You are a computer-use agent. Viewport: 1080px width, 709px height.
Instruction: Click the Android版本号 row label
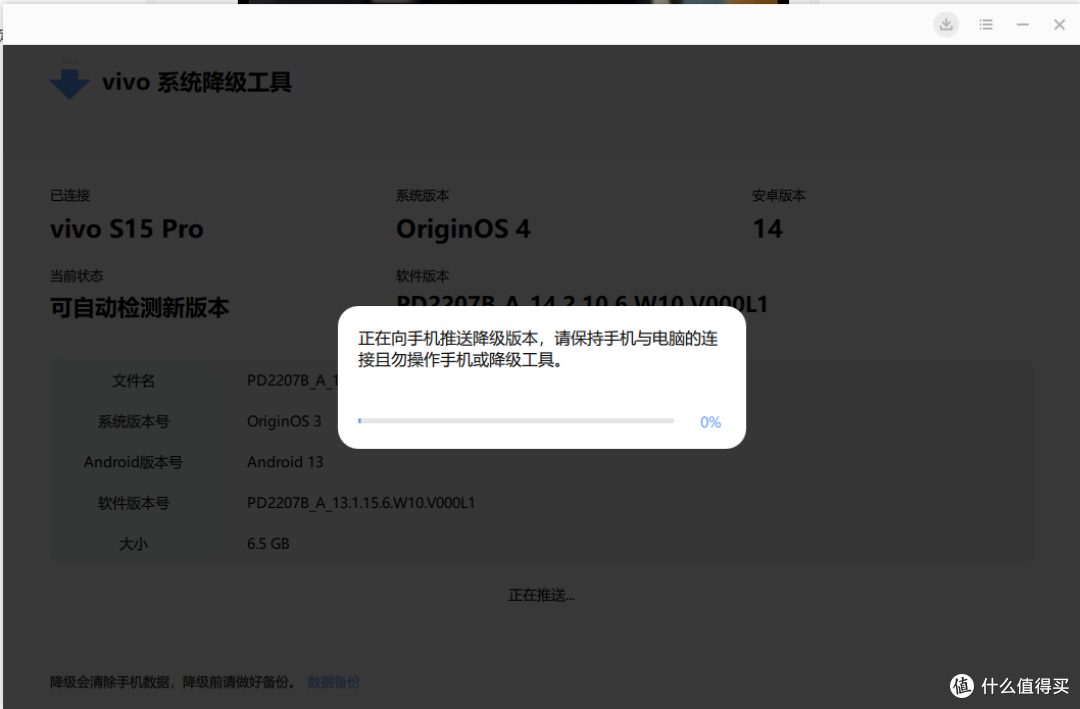point(133,462)
